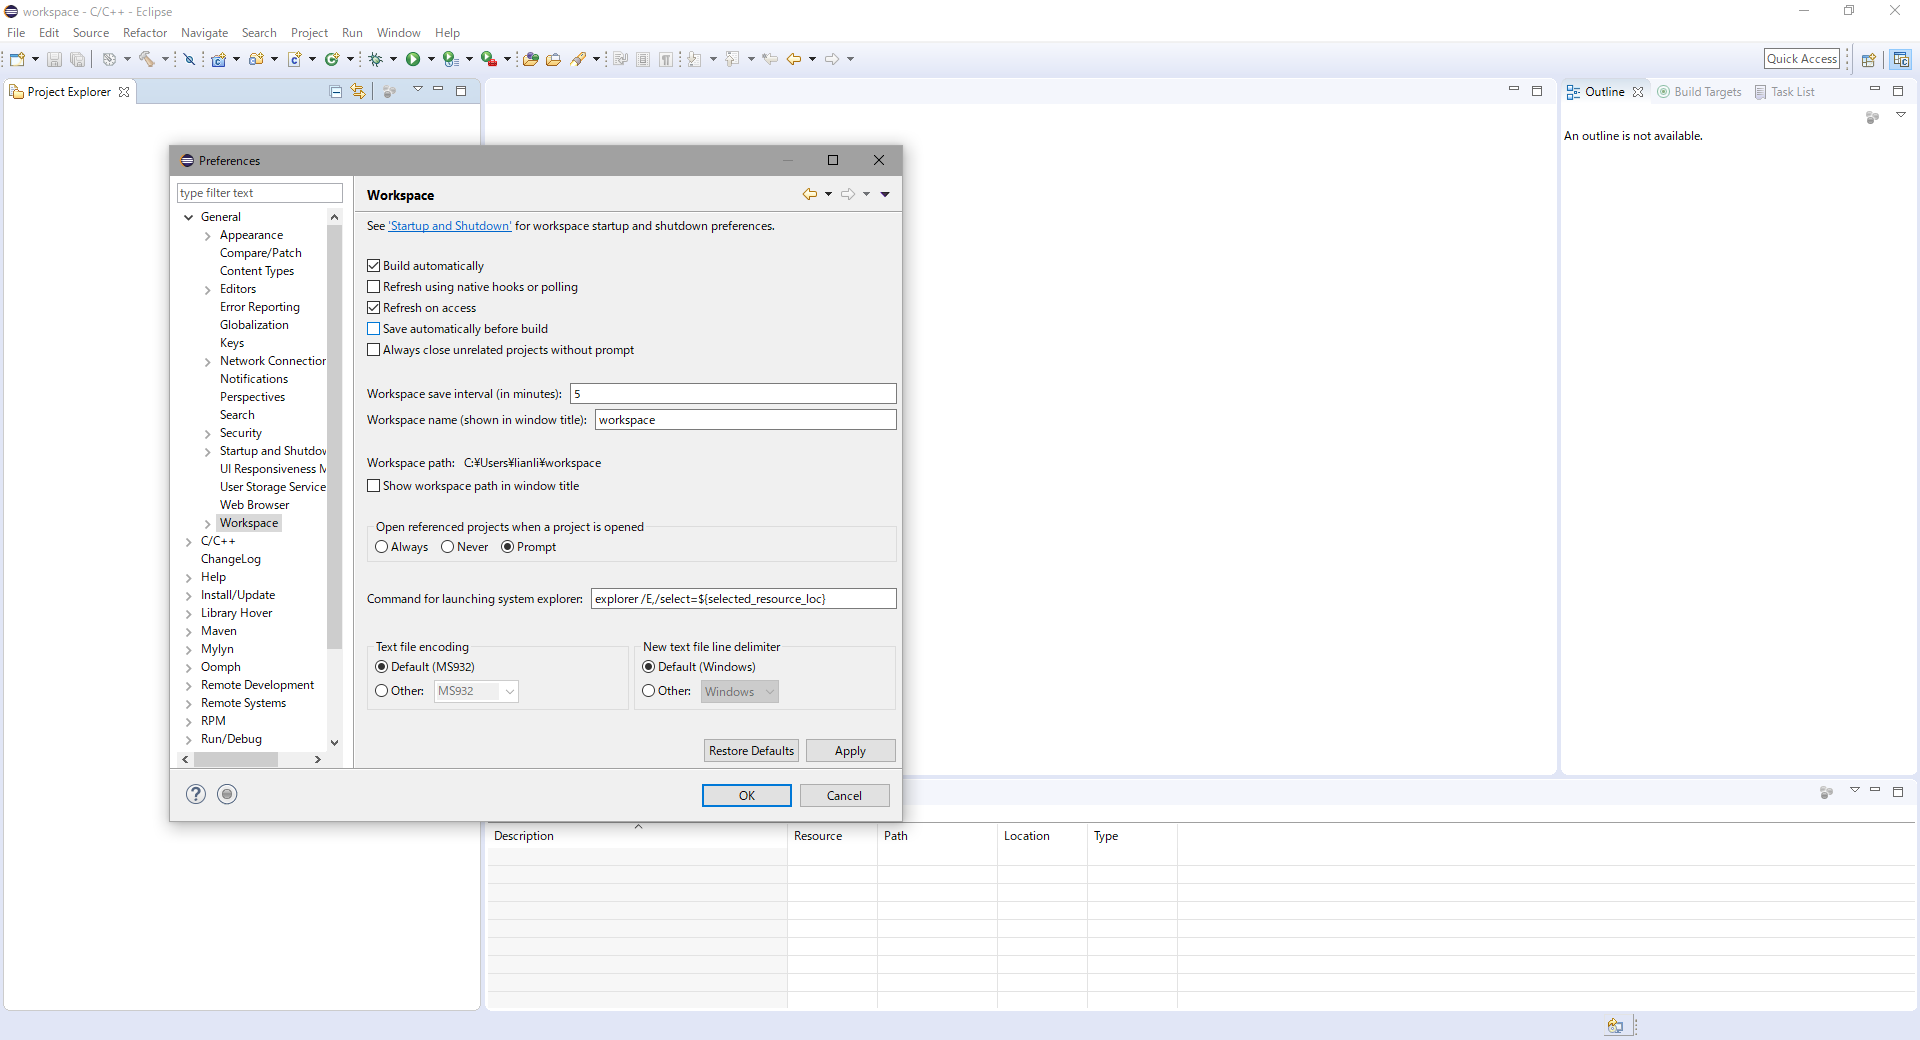Click the Workspace save interval field
The image size is (1920, 1040).
point(732,394)
